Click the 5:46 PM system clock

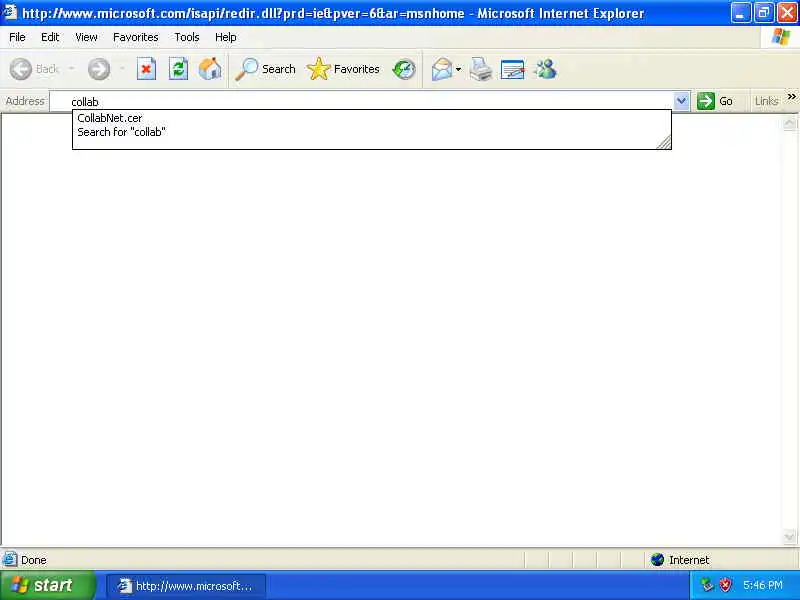(x=763, y=585)
